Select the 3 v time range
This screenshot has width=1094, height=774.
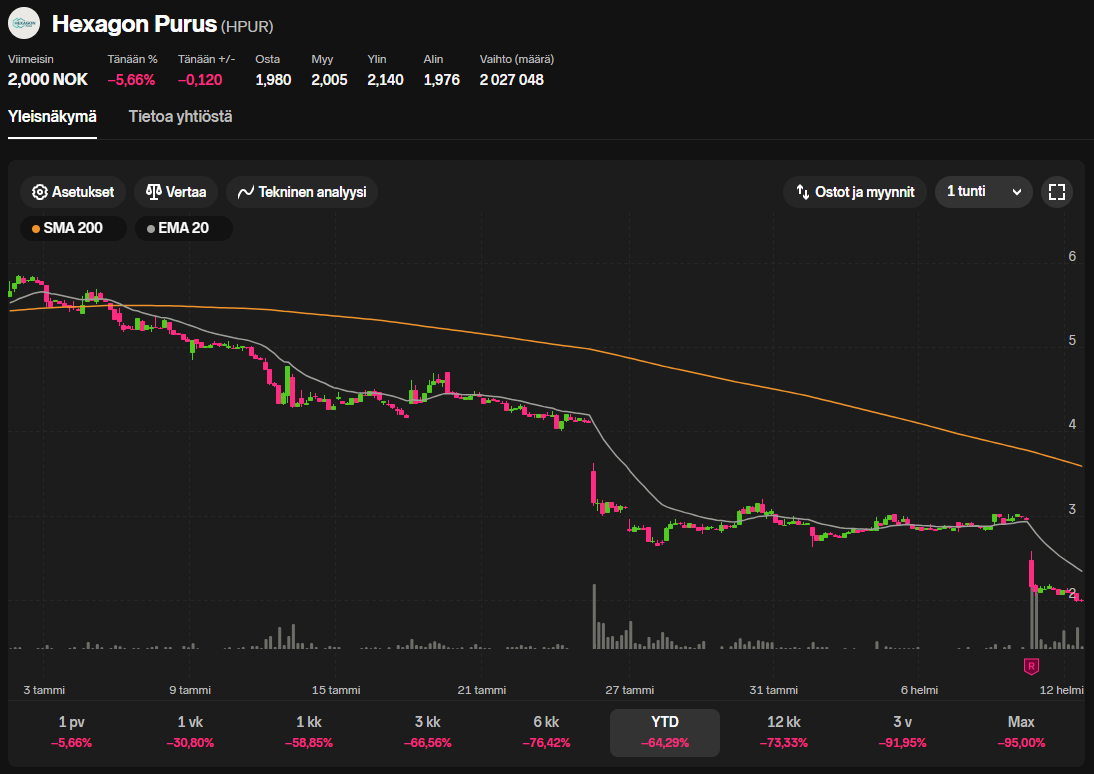tap(902, 732)
